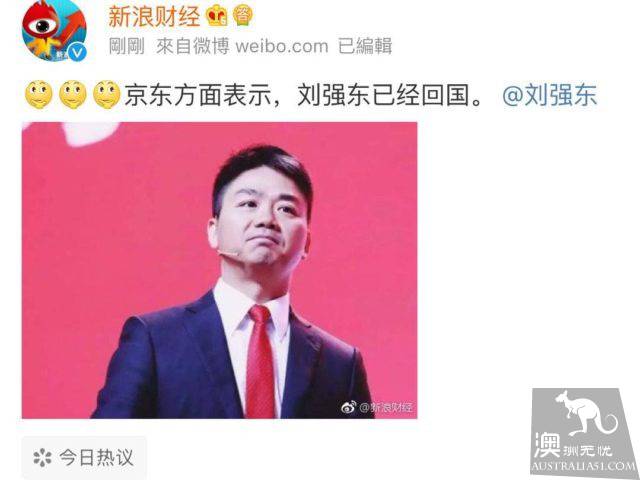Open the attached photo of the man
Screen dimensions: 640x480
(220, 270)
